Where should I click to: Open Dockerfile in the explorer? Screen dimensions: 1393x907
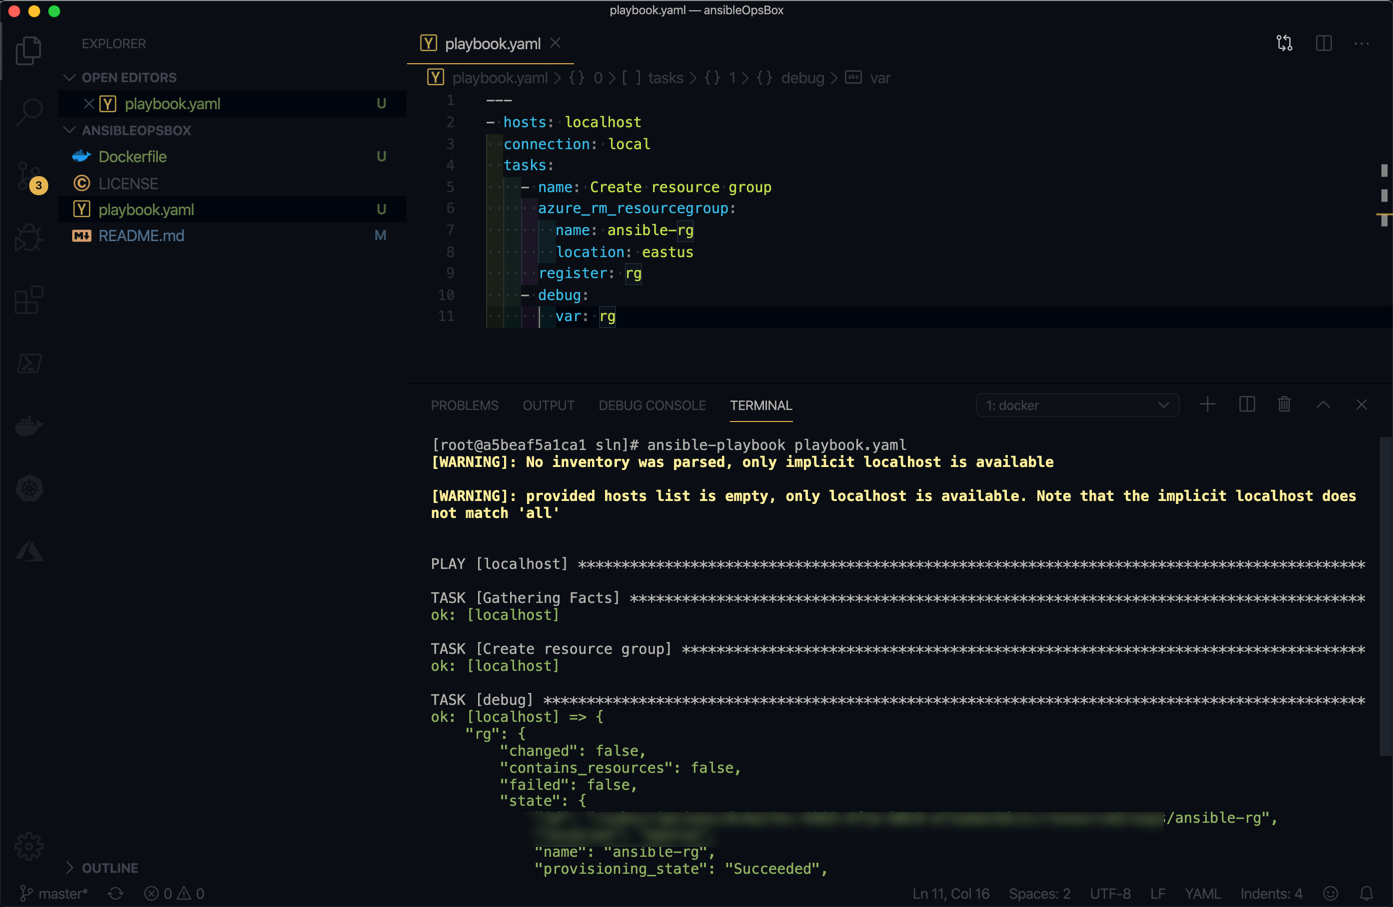click(132, 157)
